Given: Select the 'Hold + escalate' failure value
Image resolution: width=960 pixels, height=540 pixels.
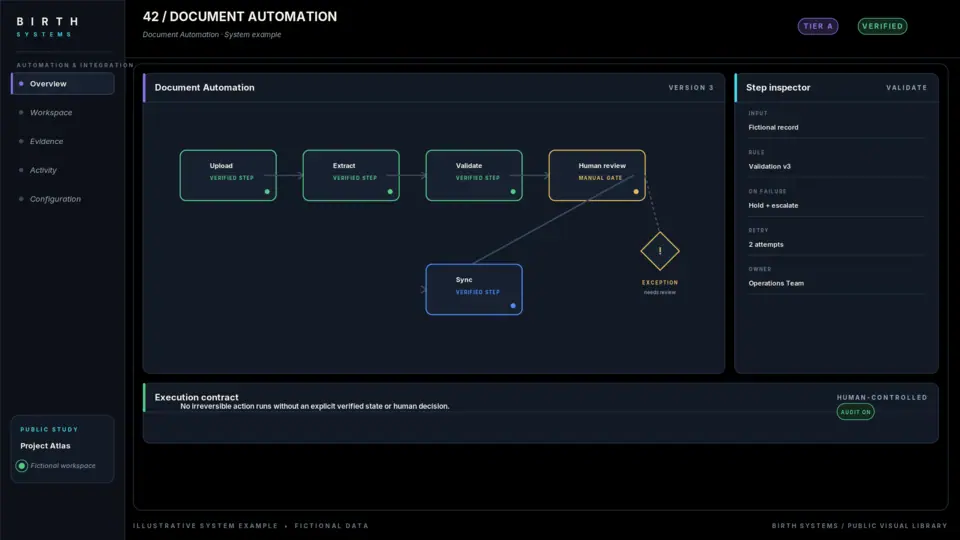Looking at the screenshot, I should tap(773, 206).
